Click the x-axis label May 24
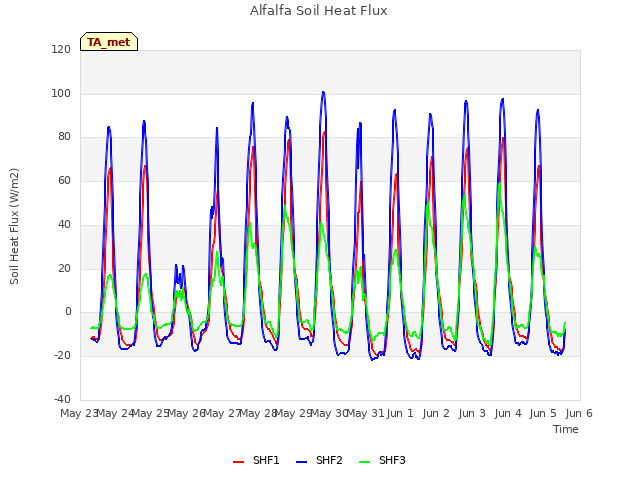 (x=116, y=413)
